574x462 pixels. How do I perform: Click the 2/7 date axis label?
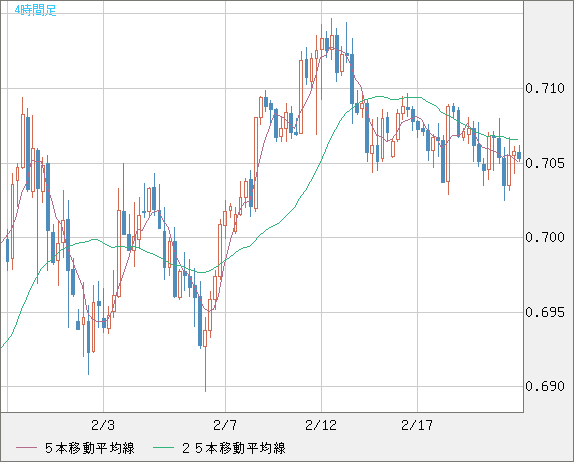225,425
